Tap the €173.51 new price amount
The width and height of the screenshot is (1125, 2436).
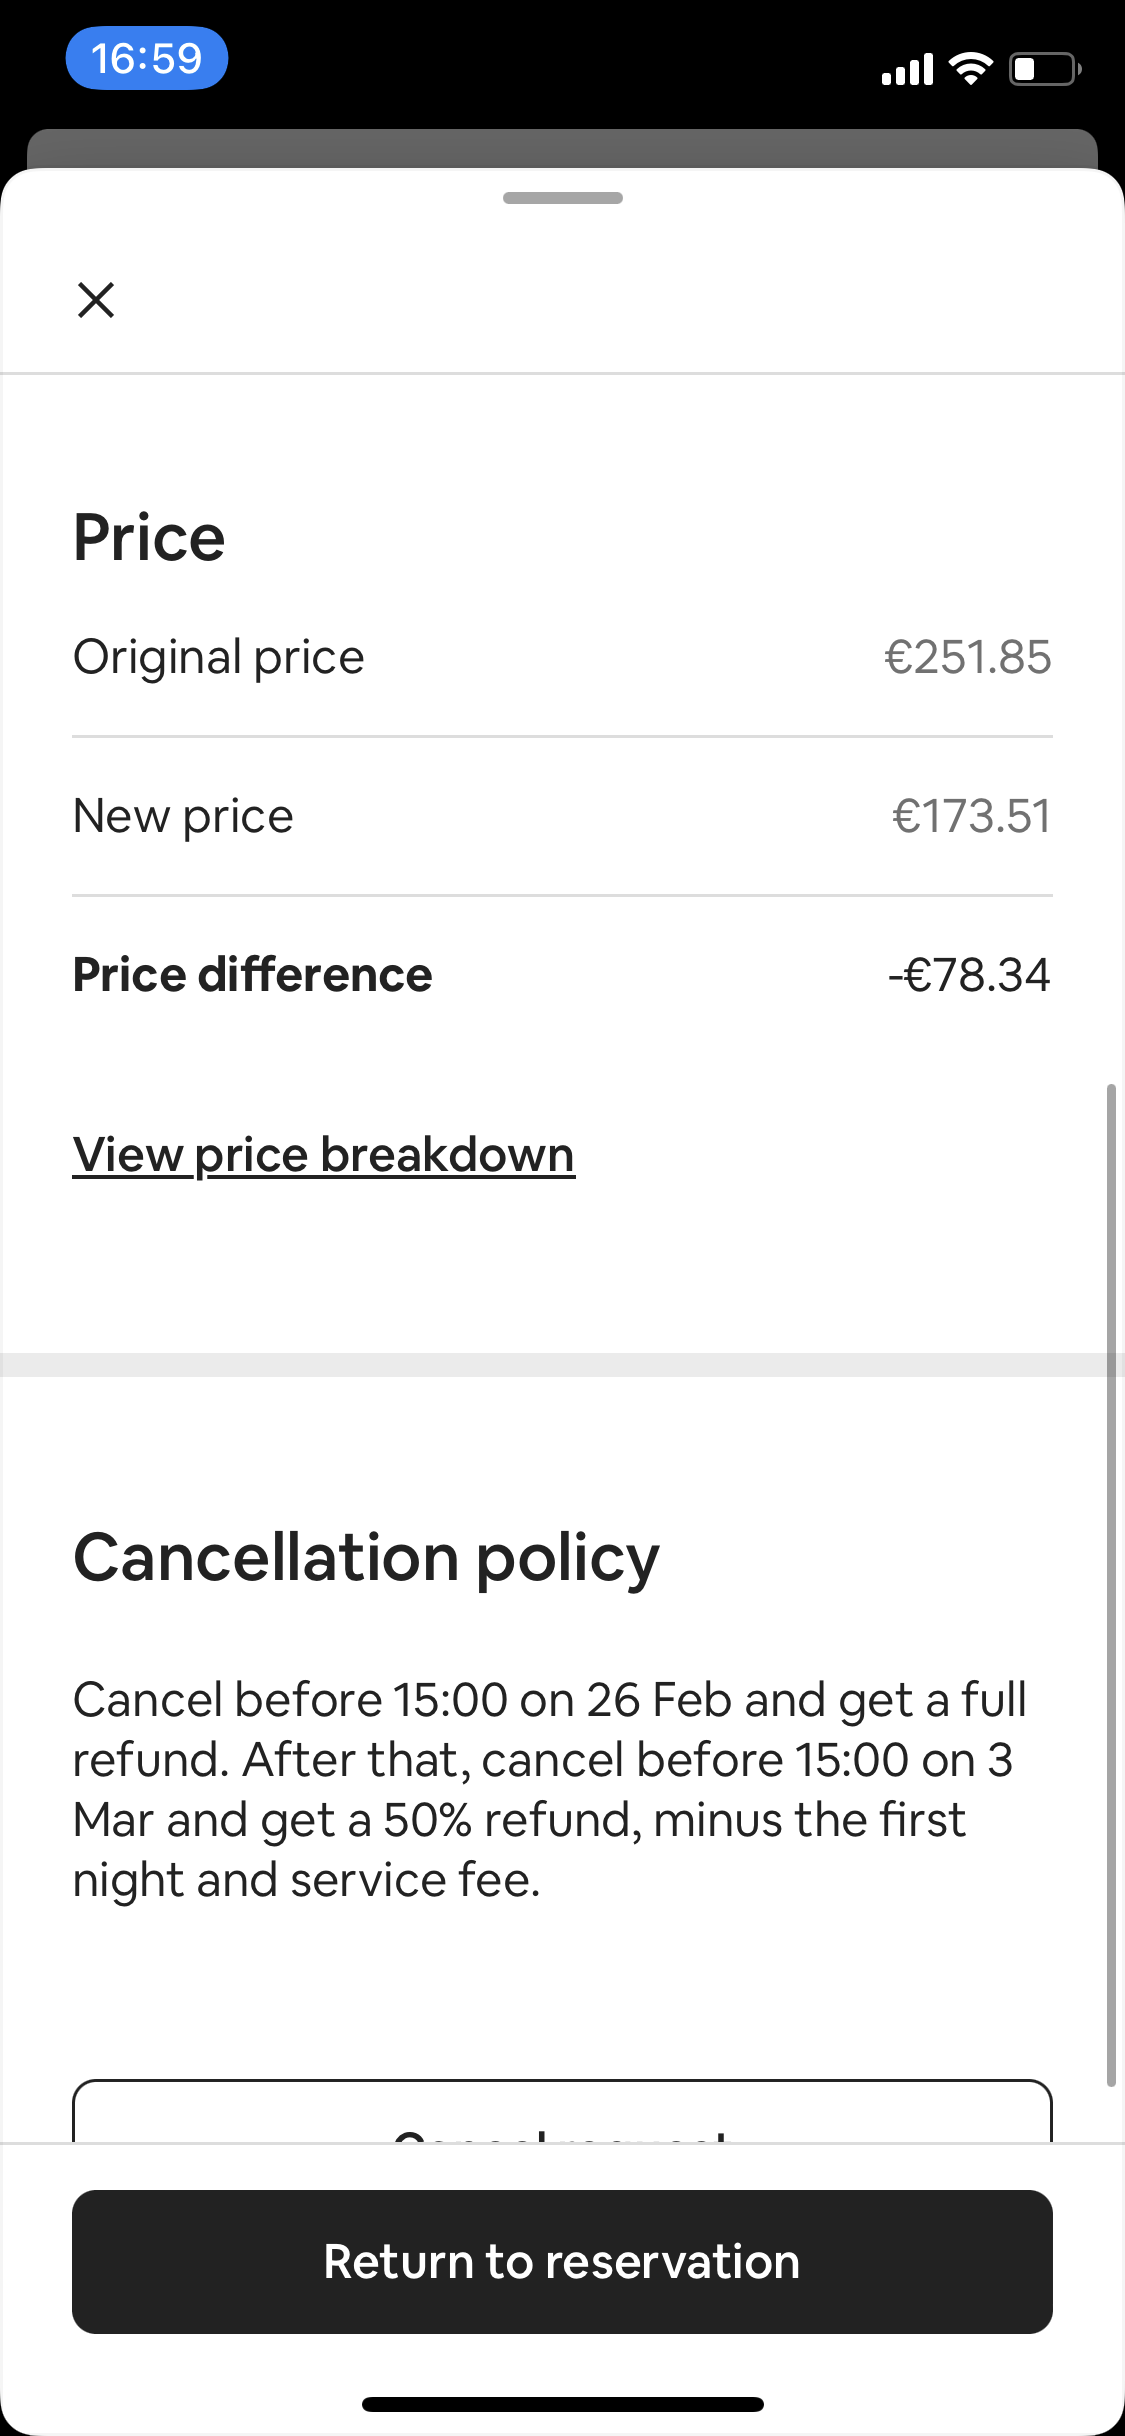tap(972, 816)
